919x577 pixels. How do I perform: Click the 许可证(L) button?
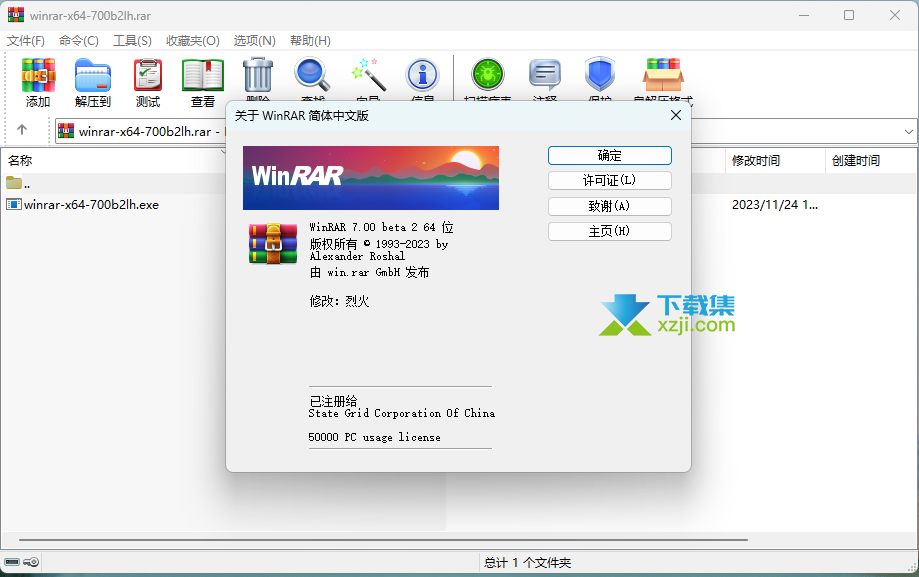click(610, 180)
